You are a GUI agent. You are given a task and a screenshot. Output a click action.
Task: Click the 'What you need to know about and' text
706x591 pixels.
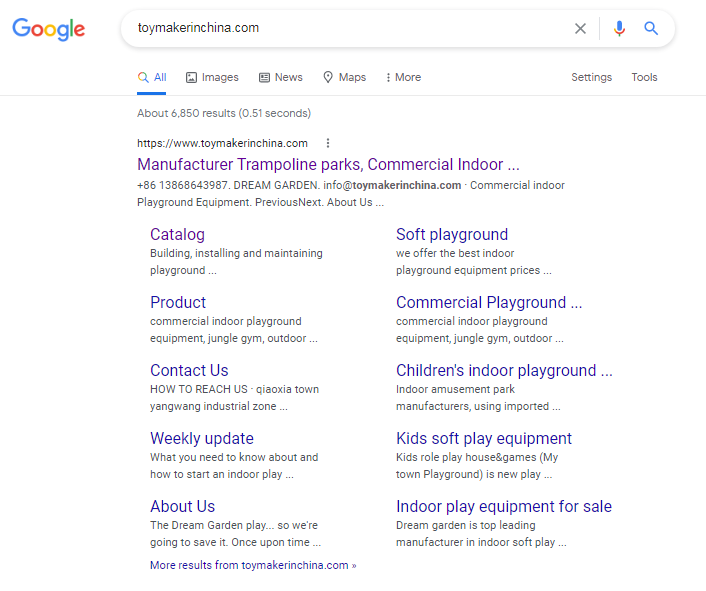(234, 457)
